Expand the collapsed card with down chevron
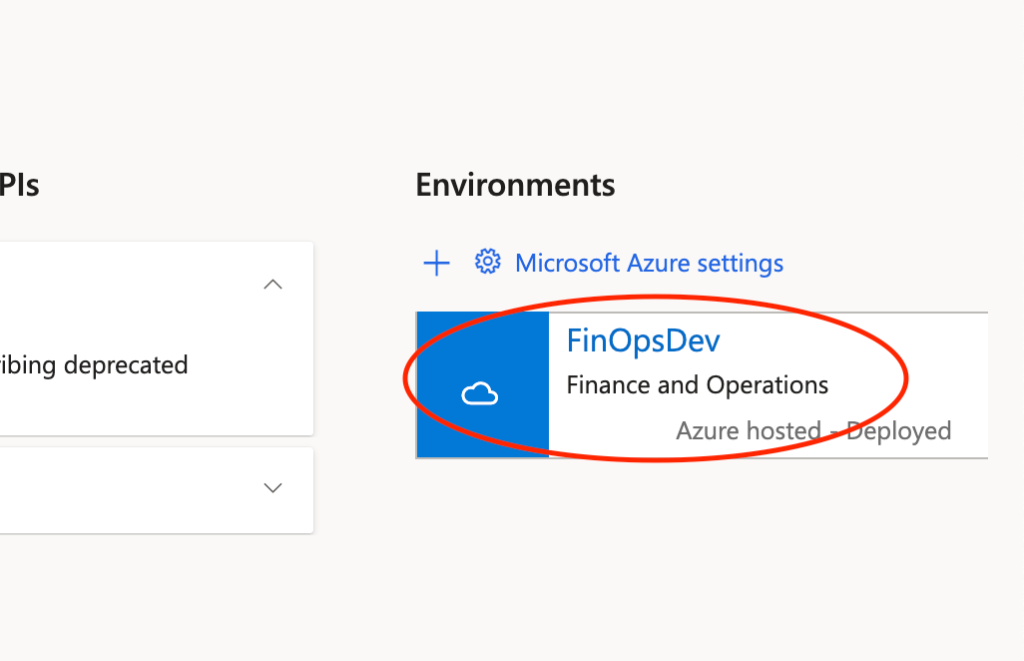Viewport: 1024px width, 661px height. click(272, 488)
